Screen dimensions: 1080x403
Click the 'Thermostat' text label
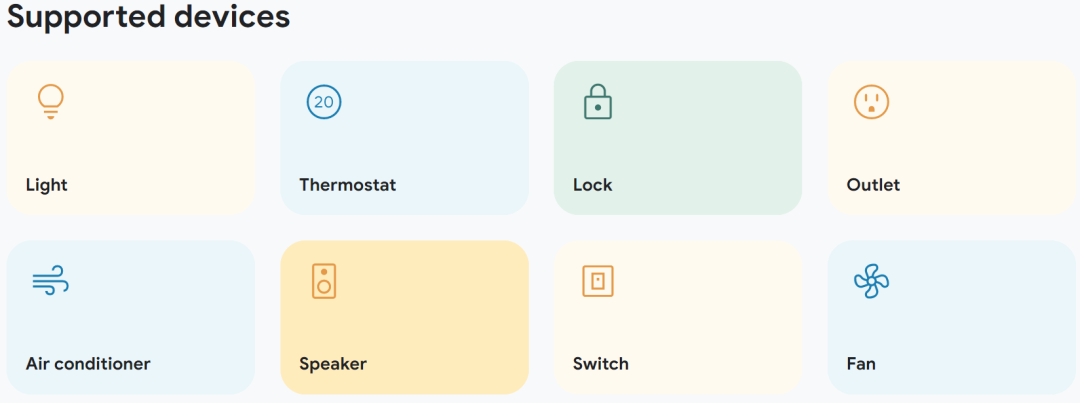(348, 185)
